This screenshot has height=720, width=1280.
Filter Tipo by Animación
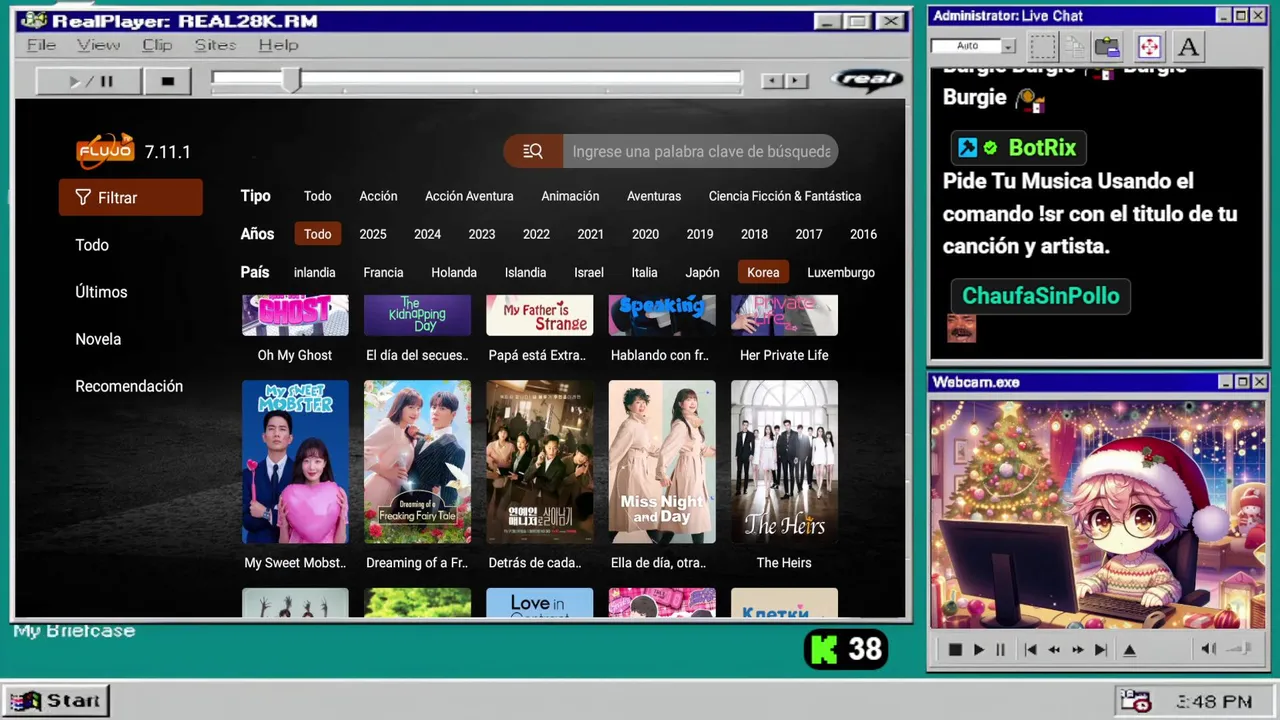570,196
